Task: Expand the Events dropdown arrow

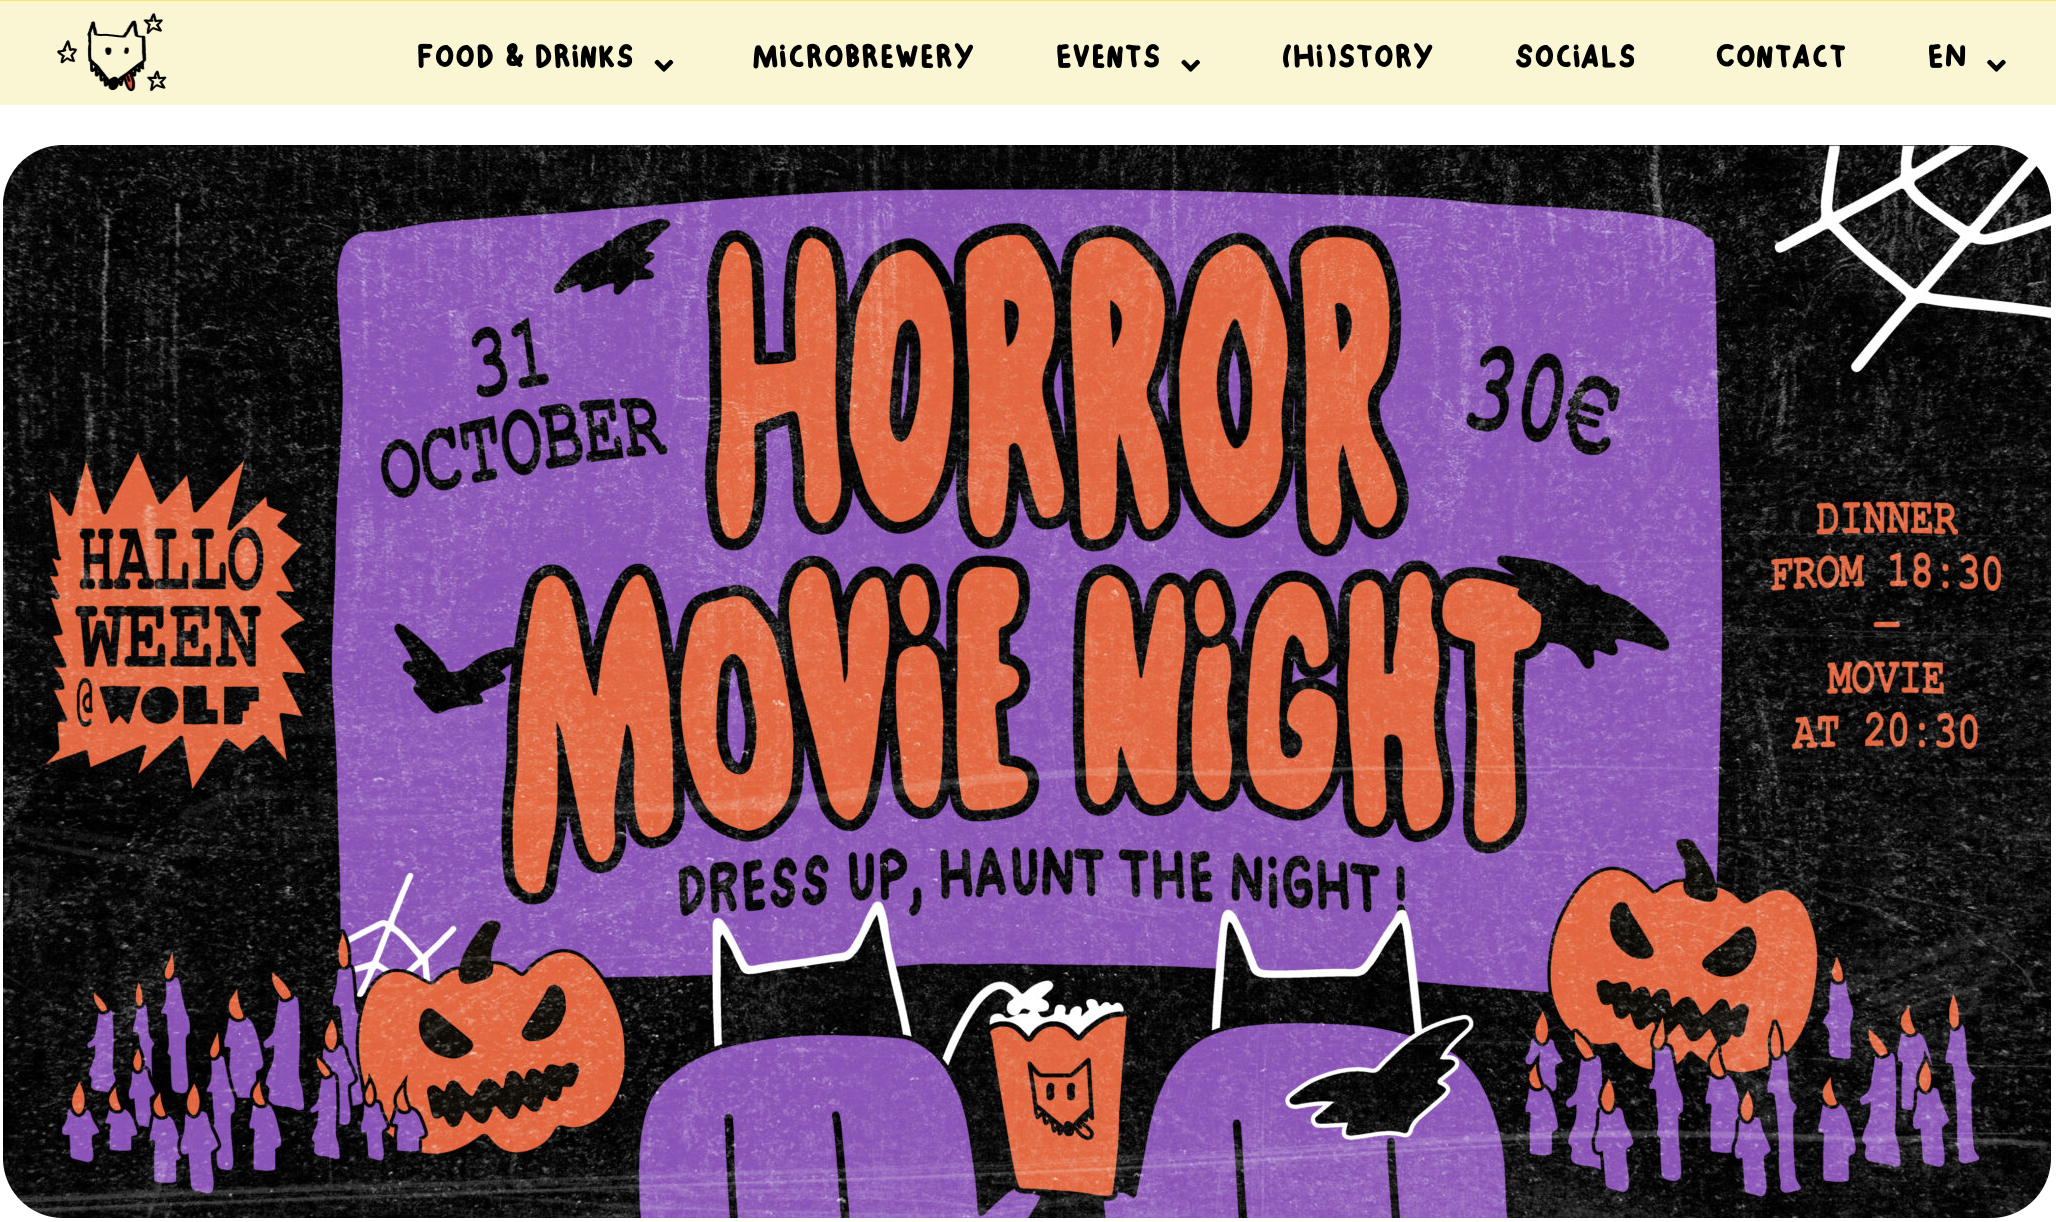Action: coord(1190,66)
